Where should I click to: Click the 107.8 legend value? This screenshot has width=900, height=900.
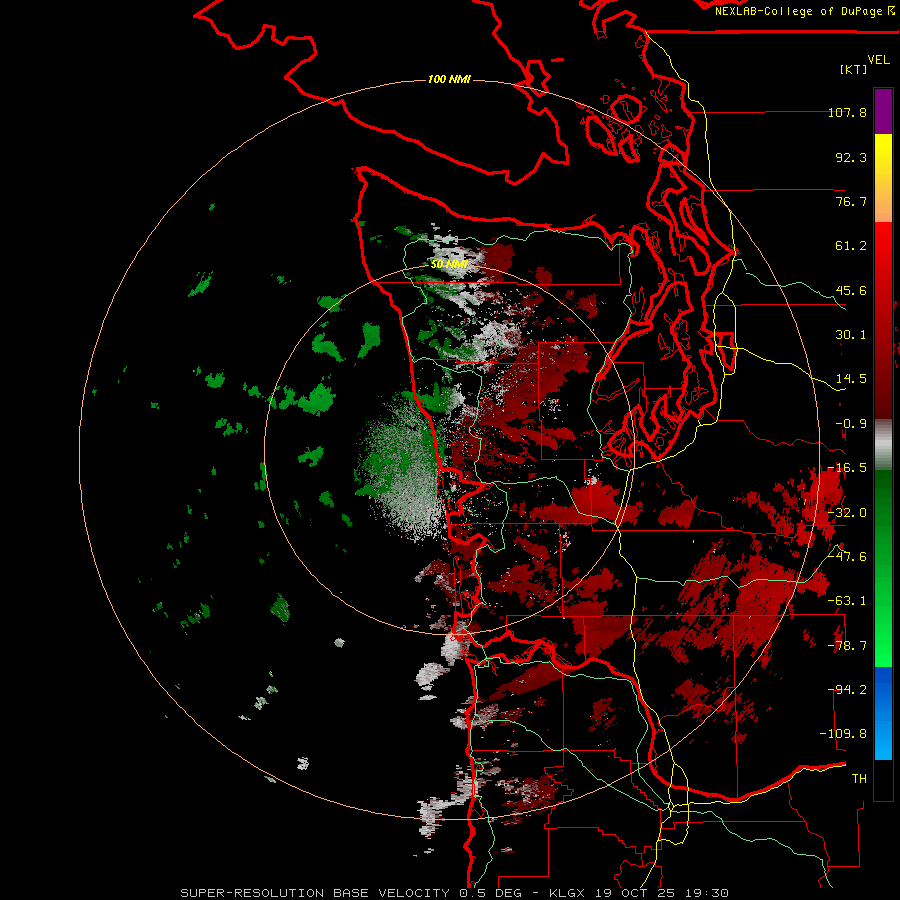tap(847, 112)
